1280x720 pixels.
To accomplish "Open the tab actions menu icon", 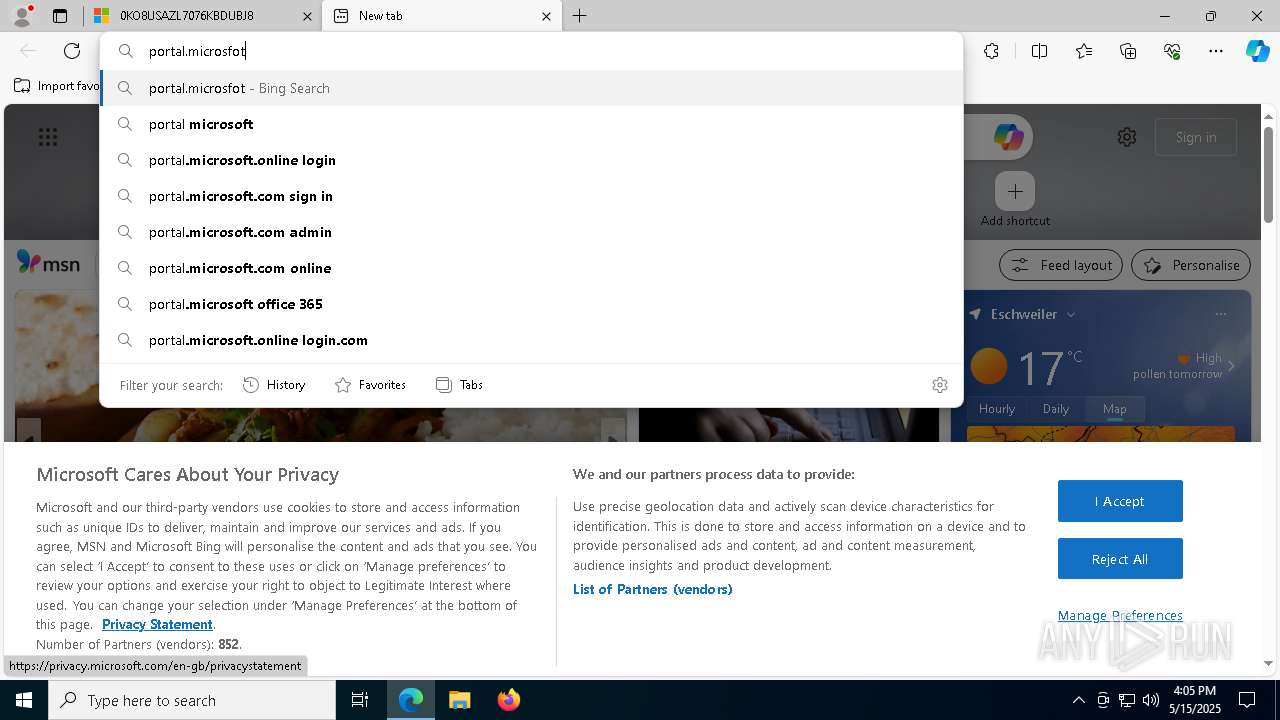I will (60, 16).
